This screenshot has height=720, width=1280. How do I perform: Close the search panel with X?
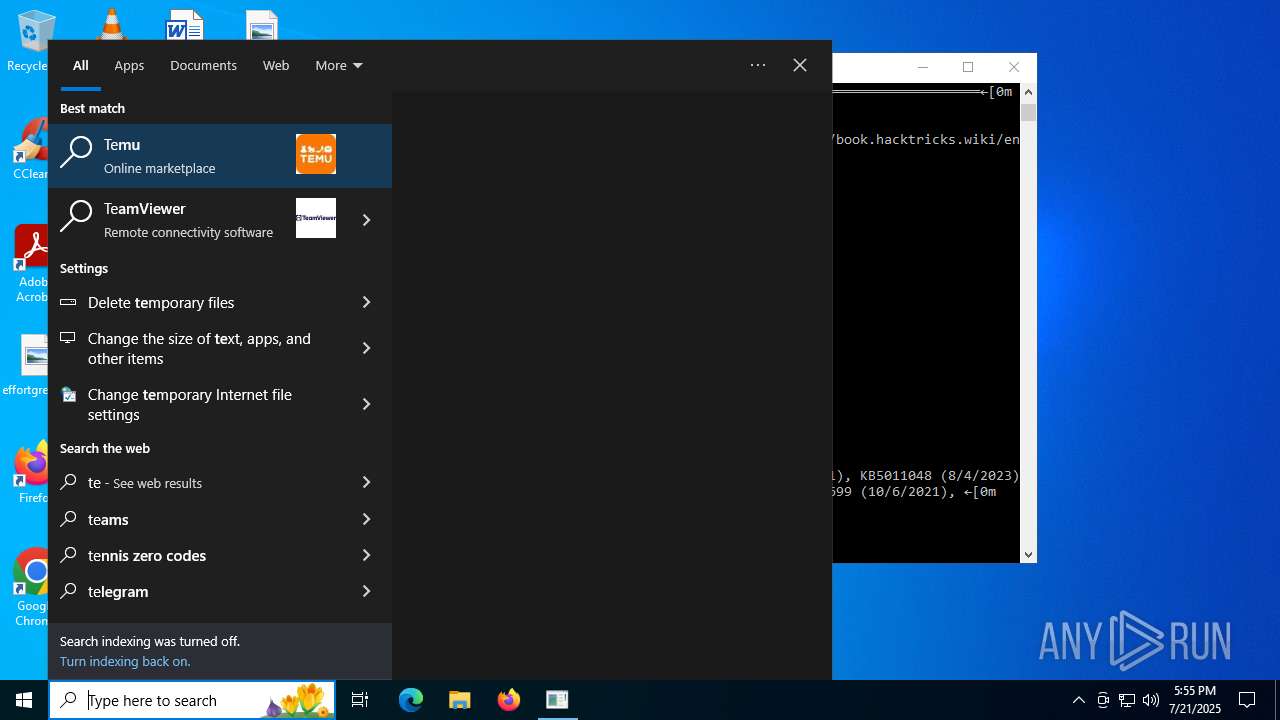pyautogui.click(x=800, y=65)
